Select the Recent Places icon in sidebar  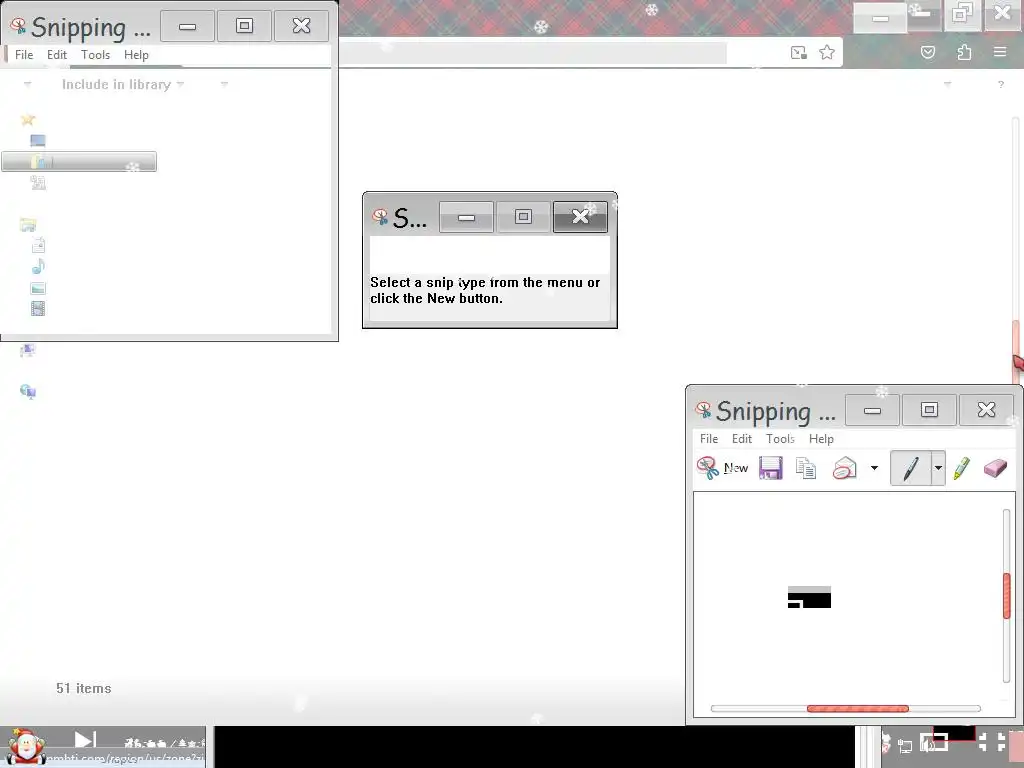pyautogui.click(x=38, y=182)
